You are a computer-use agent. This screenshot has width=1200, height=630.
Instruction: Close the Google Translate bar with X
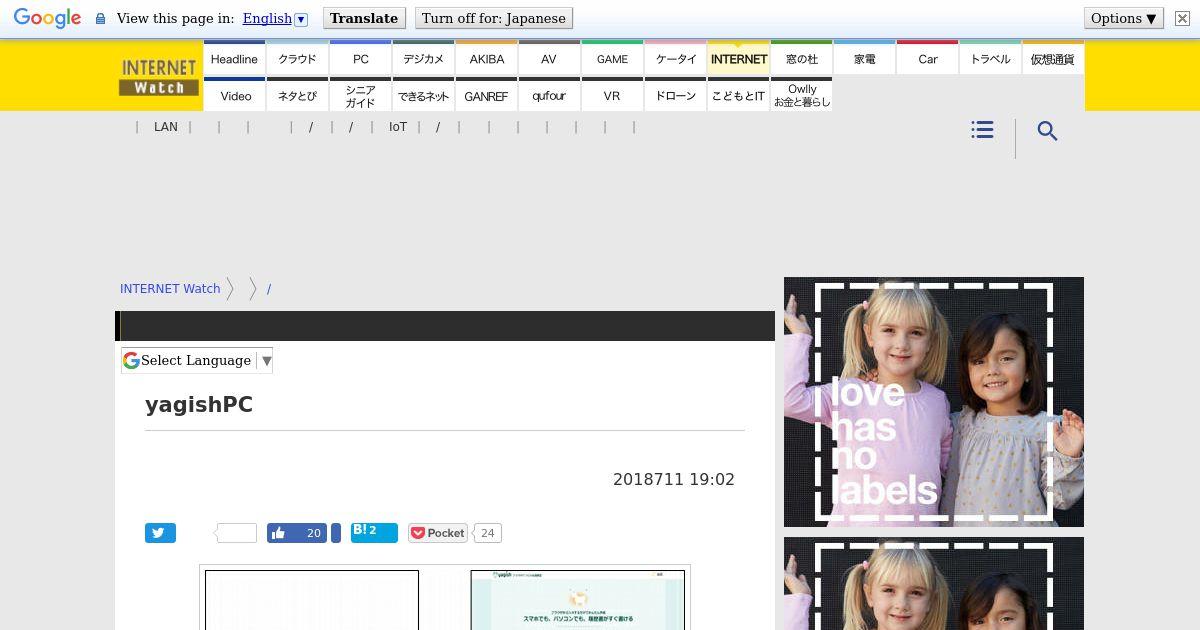coord(1182,19)
